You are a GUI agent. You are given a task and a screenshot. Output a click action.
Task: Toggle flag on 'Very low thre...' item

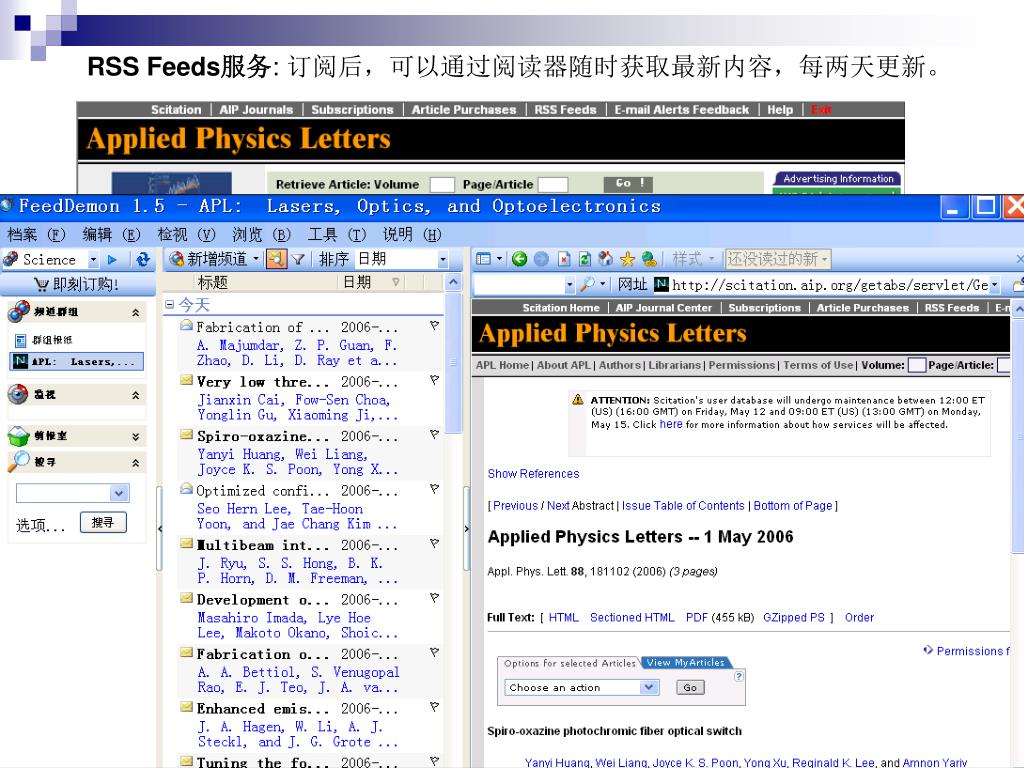pos(434,380)
